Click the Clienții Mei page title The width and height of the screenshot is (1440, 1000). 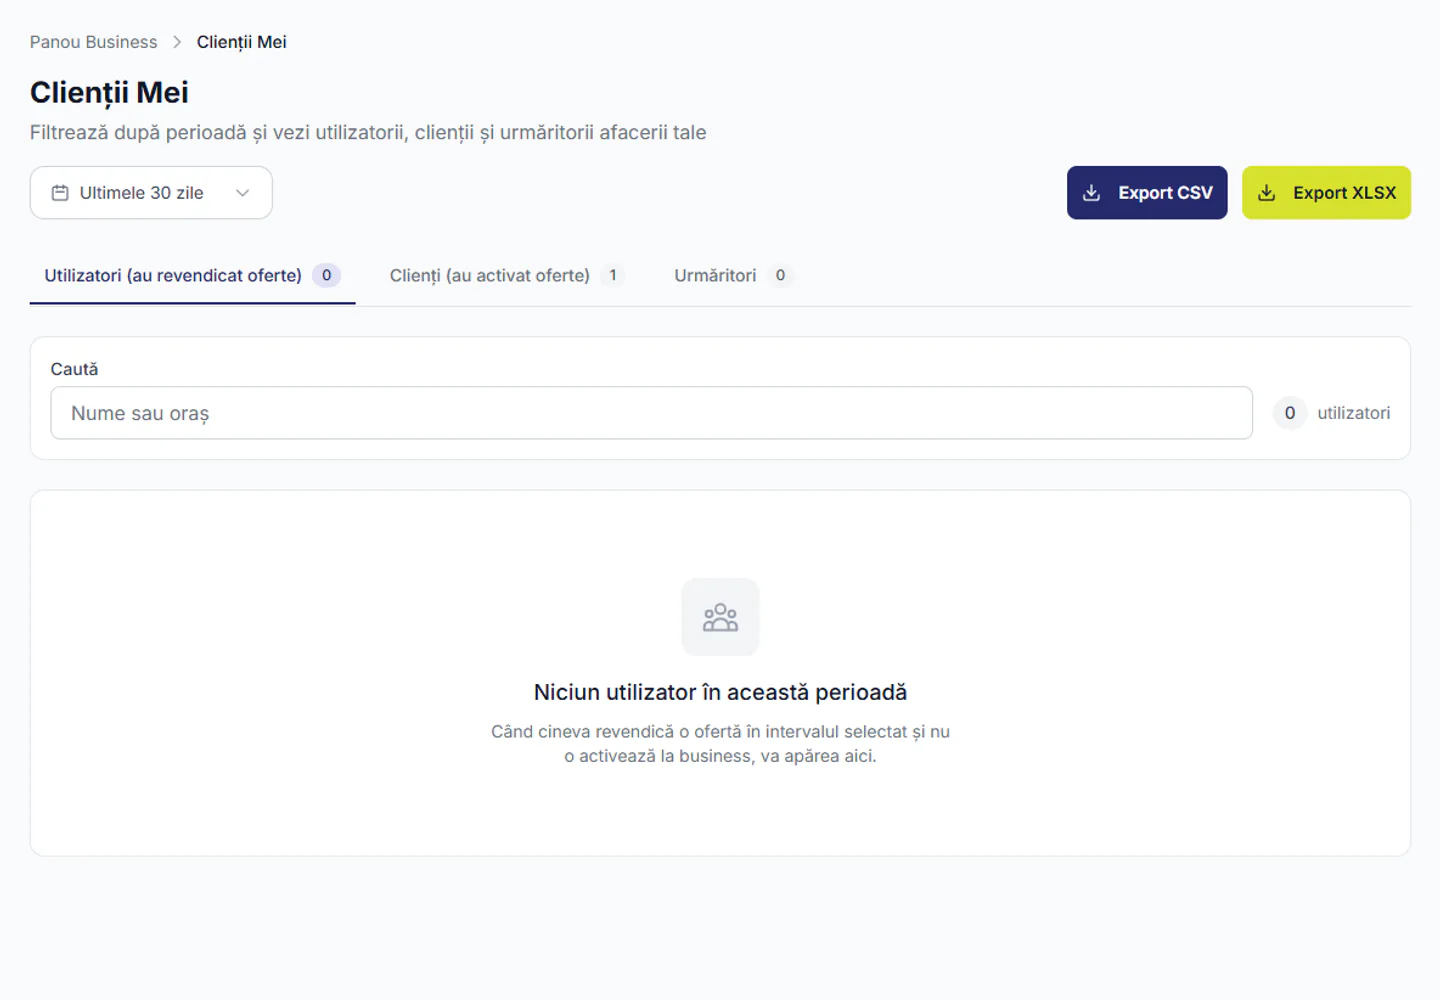point(109,92)
